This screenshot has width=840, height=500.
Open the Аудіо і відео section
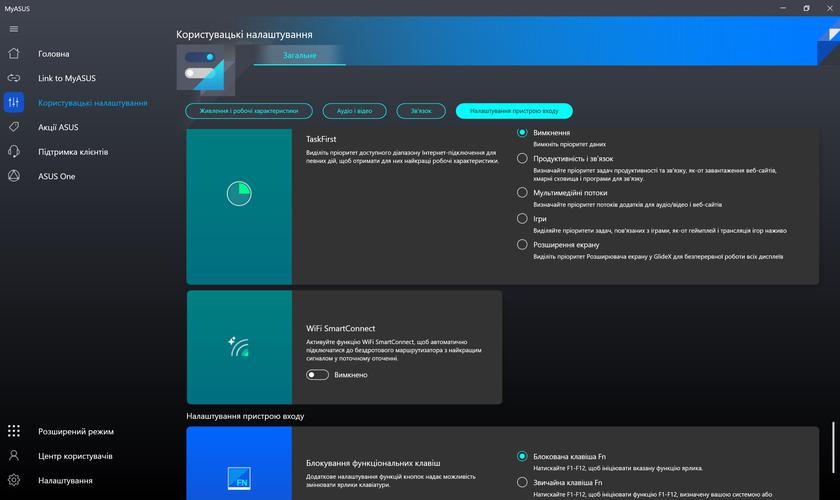point(354,111)
